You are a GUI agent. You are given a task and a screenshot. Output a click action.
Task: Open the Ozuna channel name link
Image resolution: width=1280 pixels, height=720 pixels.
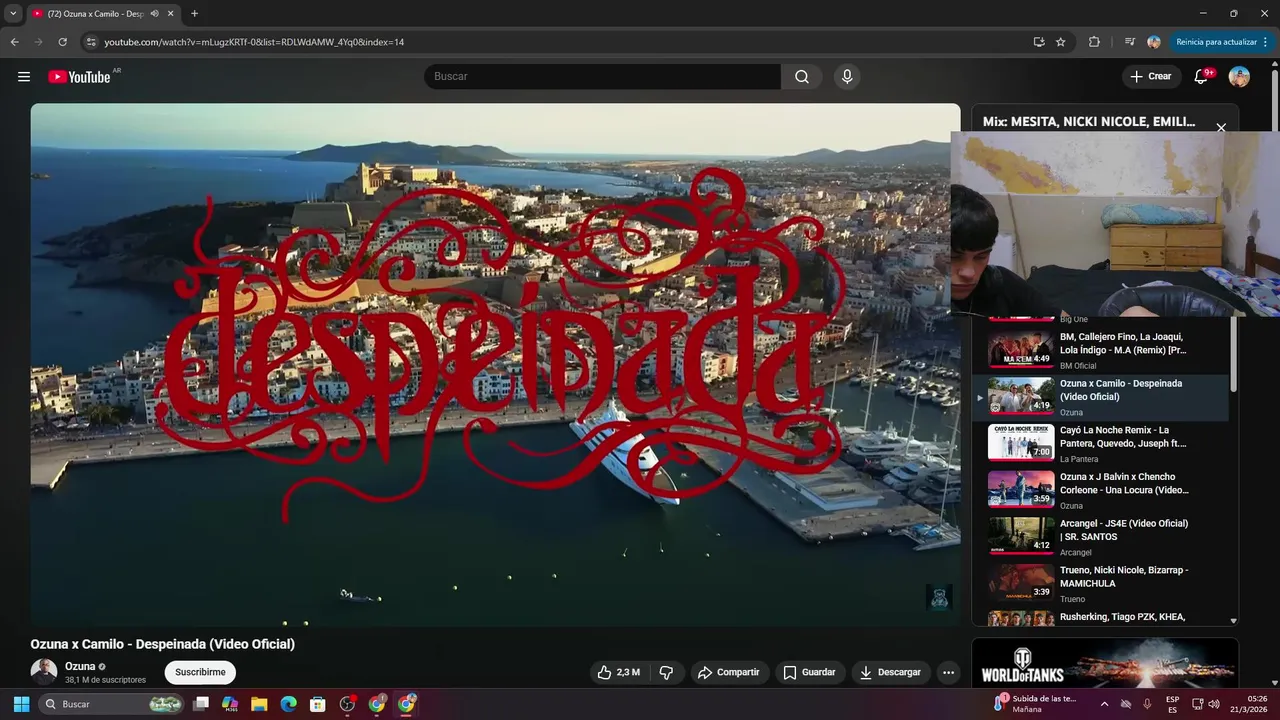click(80, 666)
